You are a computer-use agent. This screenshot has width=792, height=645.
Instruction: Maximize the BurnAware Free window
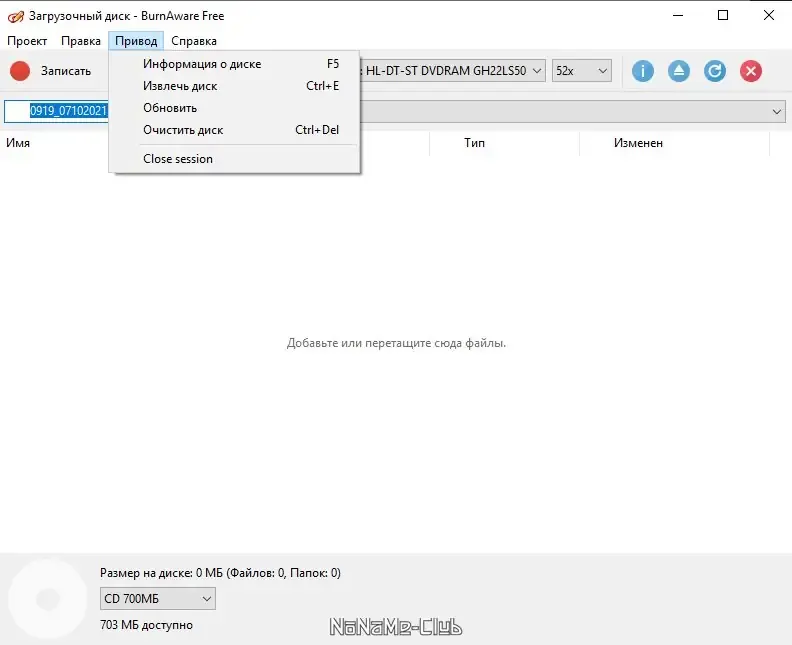(723, 15)
